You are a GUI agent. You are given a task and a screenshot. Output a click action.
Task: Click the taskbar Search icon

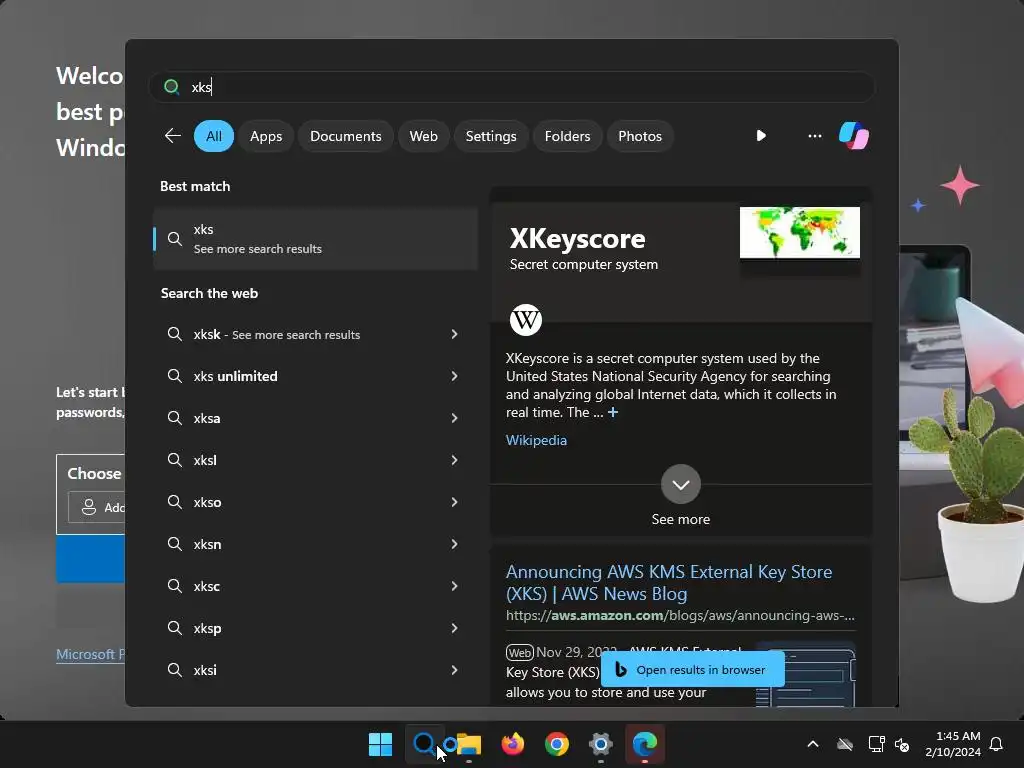click(424, 744)
